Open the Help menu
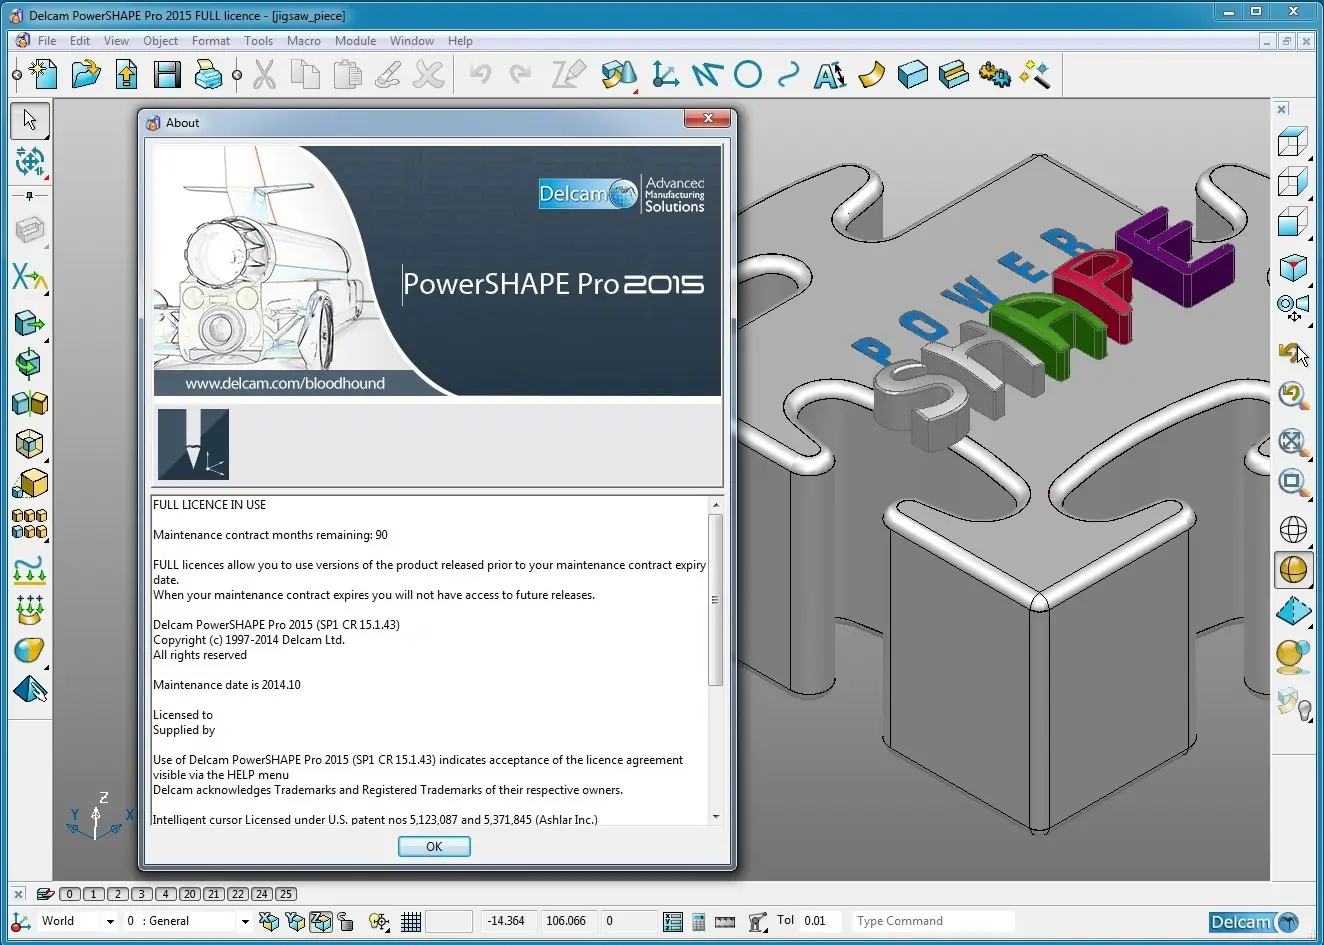 [x=460, y=41]
